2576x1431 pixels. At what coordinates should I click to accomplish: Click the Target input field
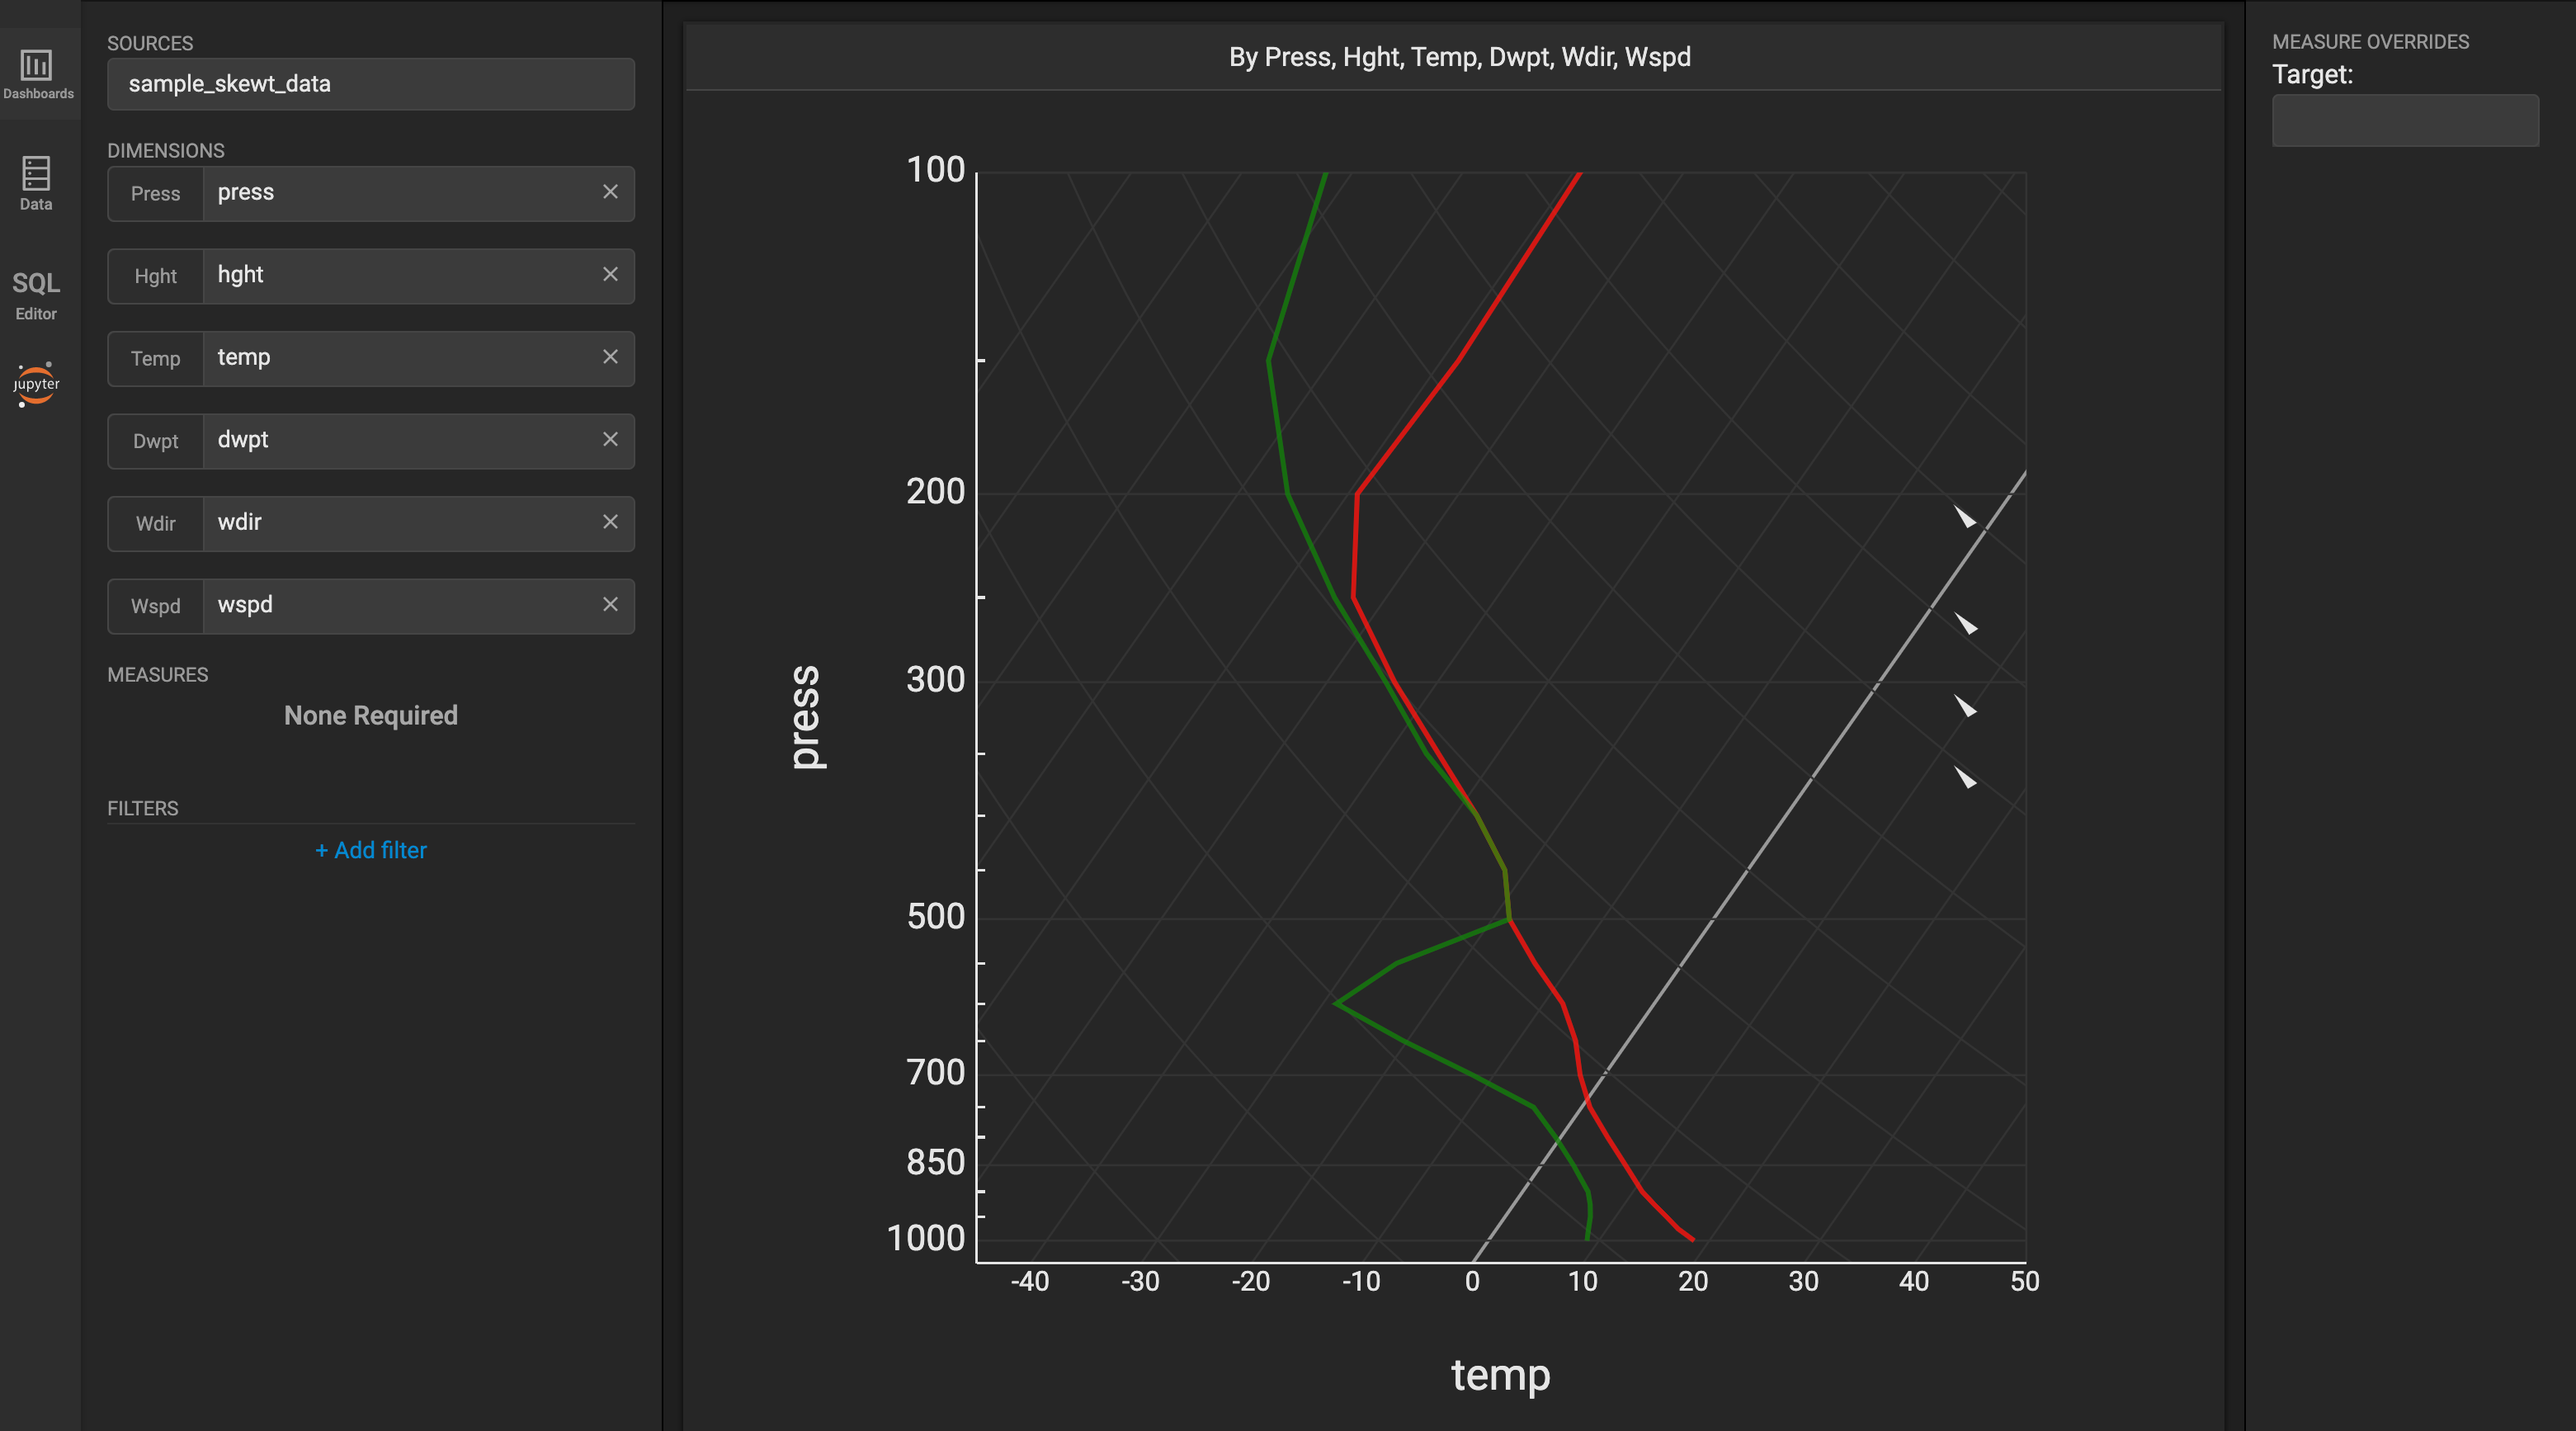click(2404, 121)
